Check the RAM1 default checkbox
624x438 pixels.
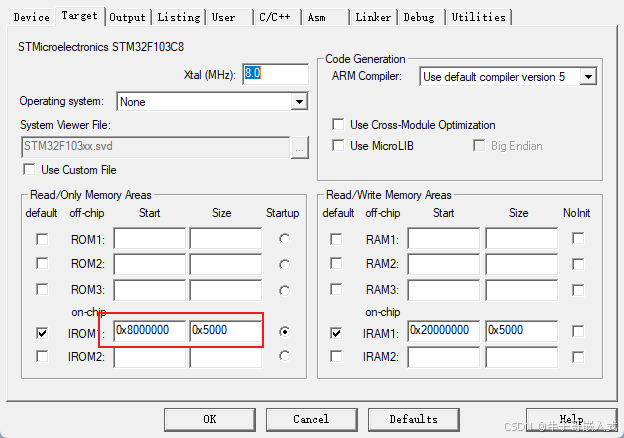coord(336,239)
